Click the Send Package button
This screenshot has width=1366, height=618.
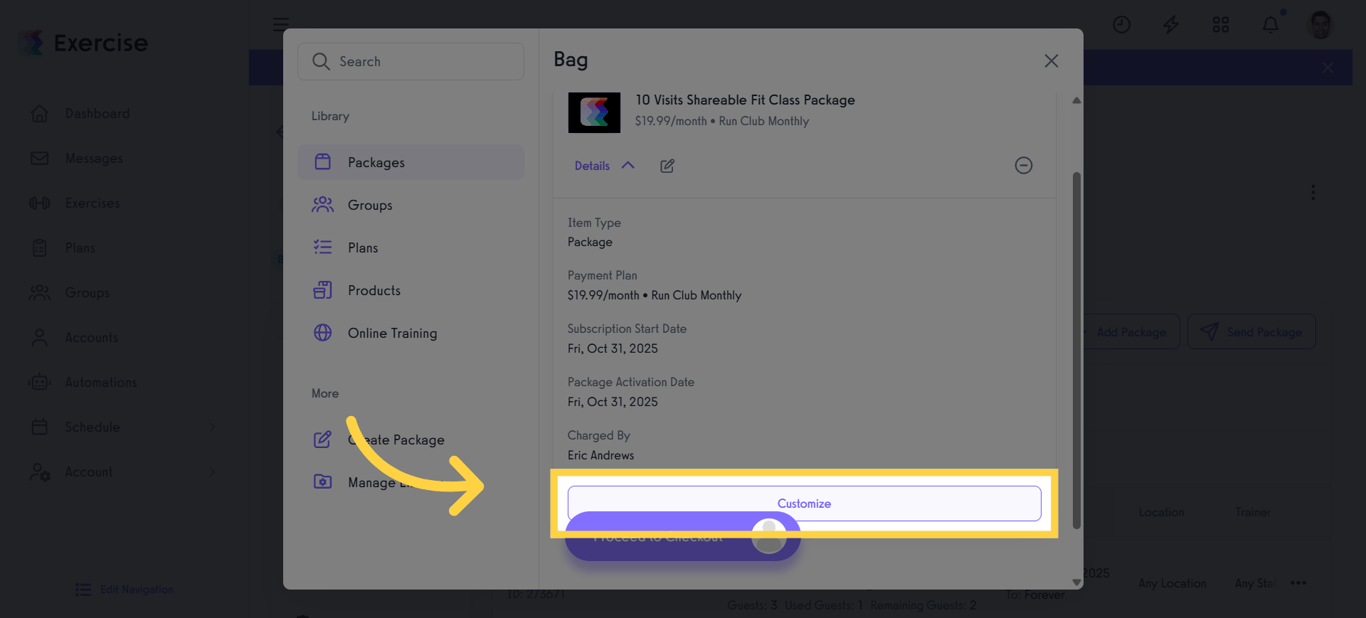tap(1251, 331)
